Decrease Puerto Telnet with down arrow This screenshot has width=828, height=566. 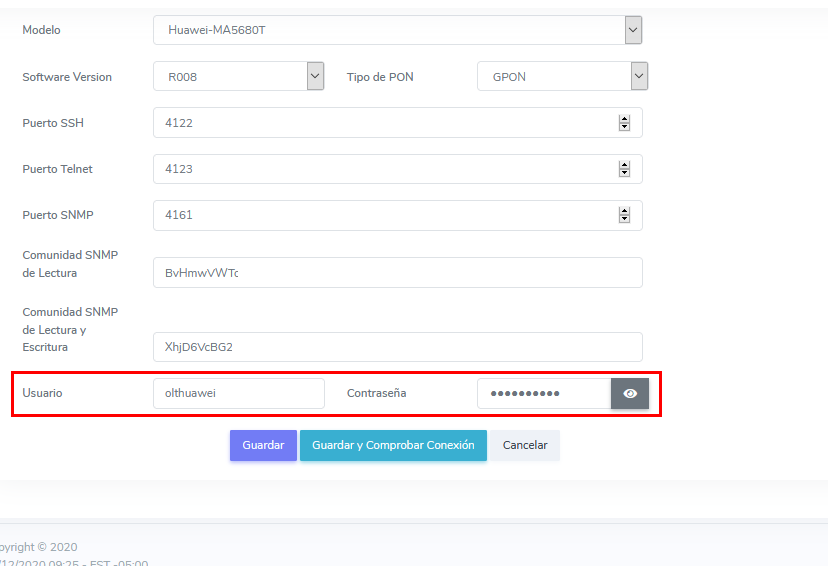(624, 173)
